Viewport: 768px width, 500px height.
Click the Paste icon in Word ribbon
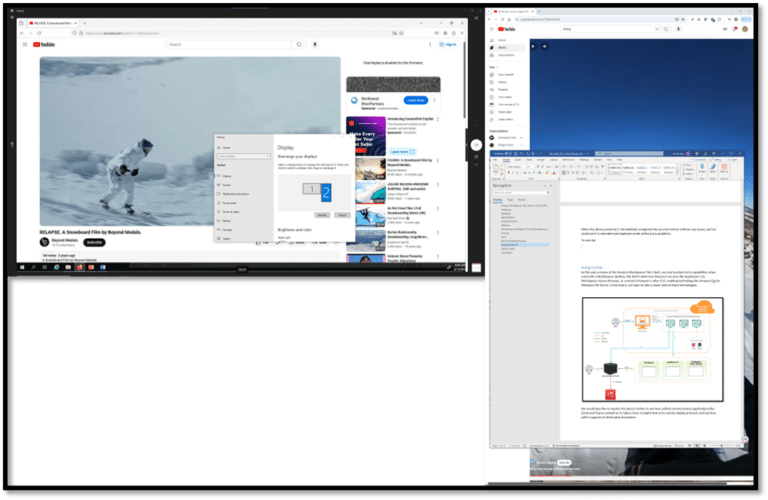pos(495,168)
